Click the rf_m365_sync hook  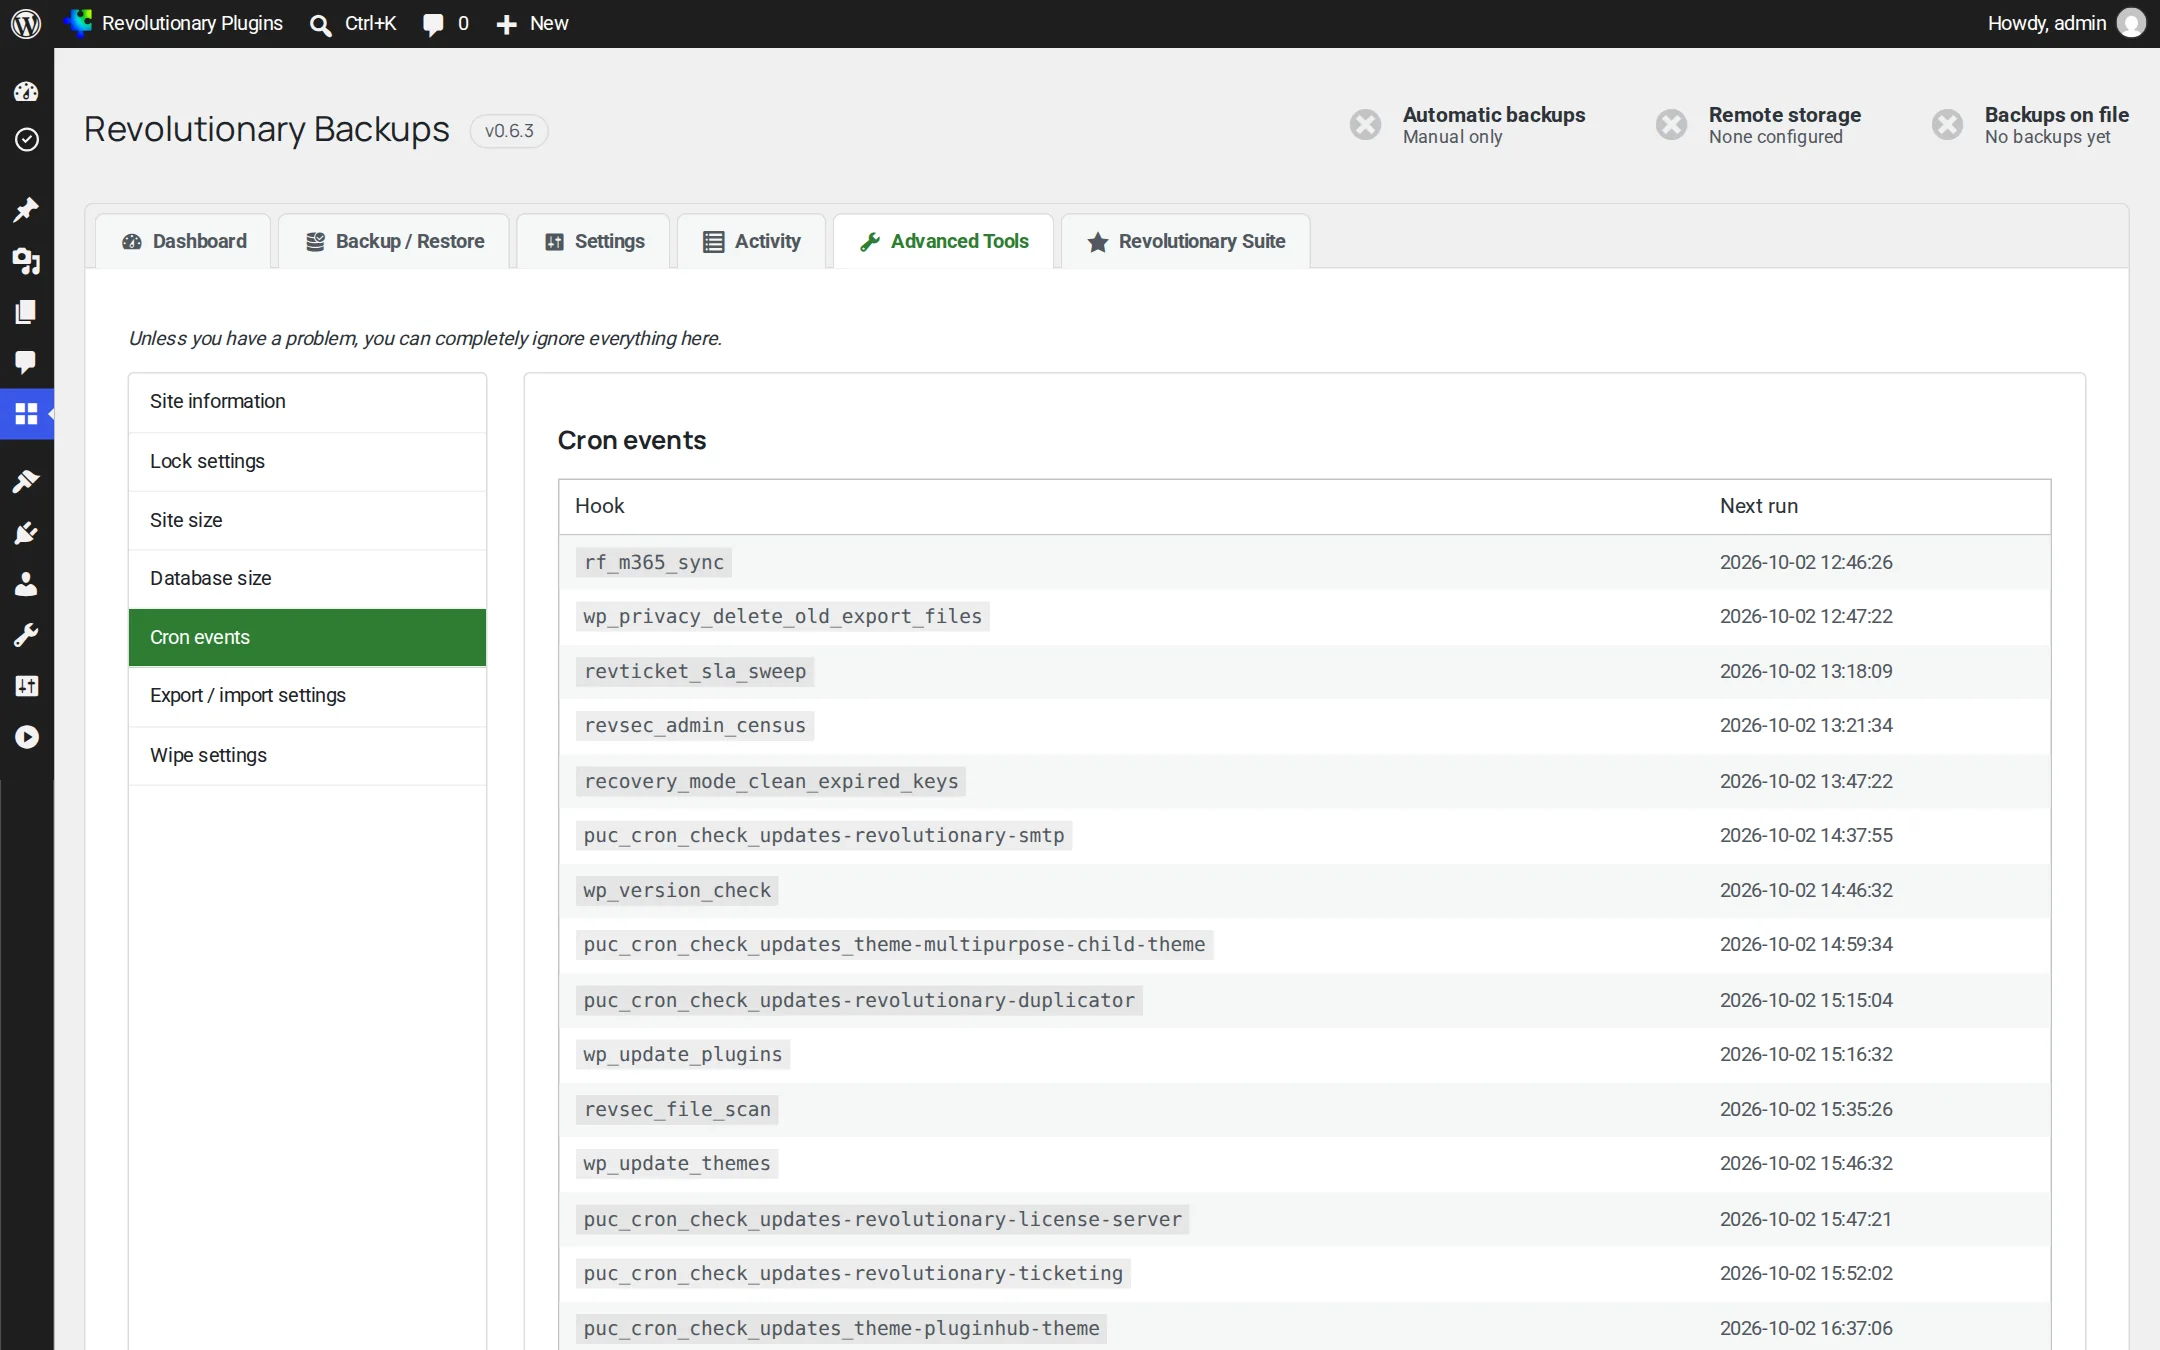[x=654, y=562]
